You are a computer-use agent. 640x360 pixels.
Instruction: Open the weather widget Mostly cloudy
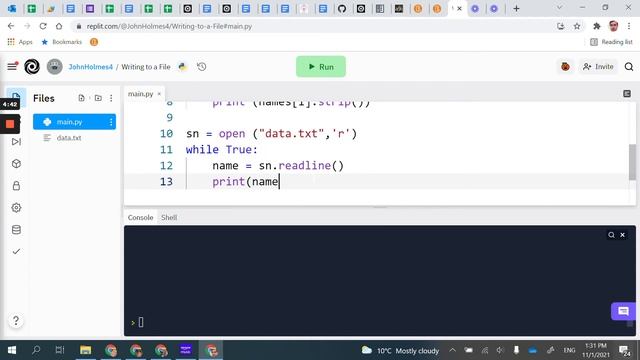(400, 350)
